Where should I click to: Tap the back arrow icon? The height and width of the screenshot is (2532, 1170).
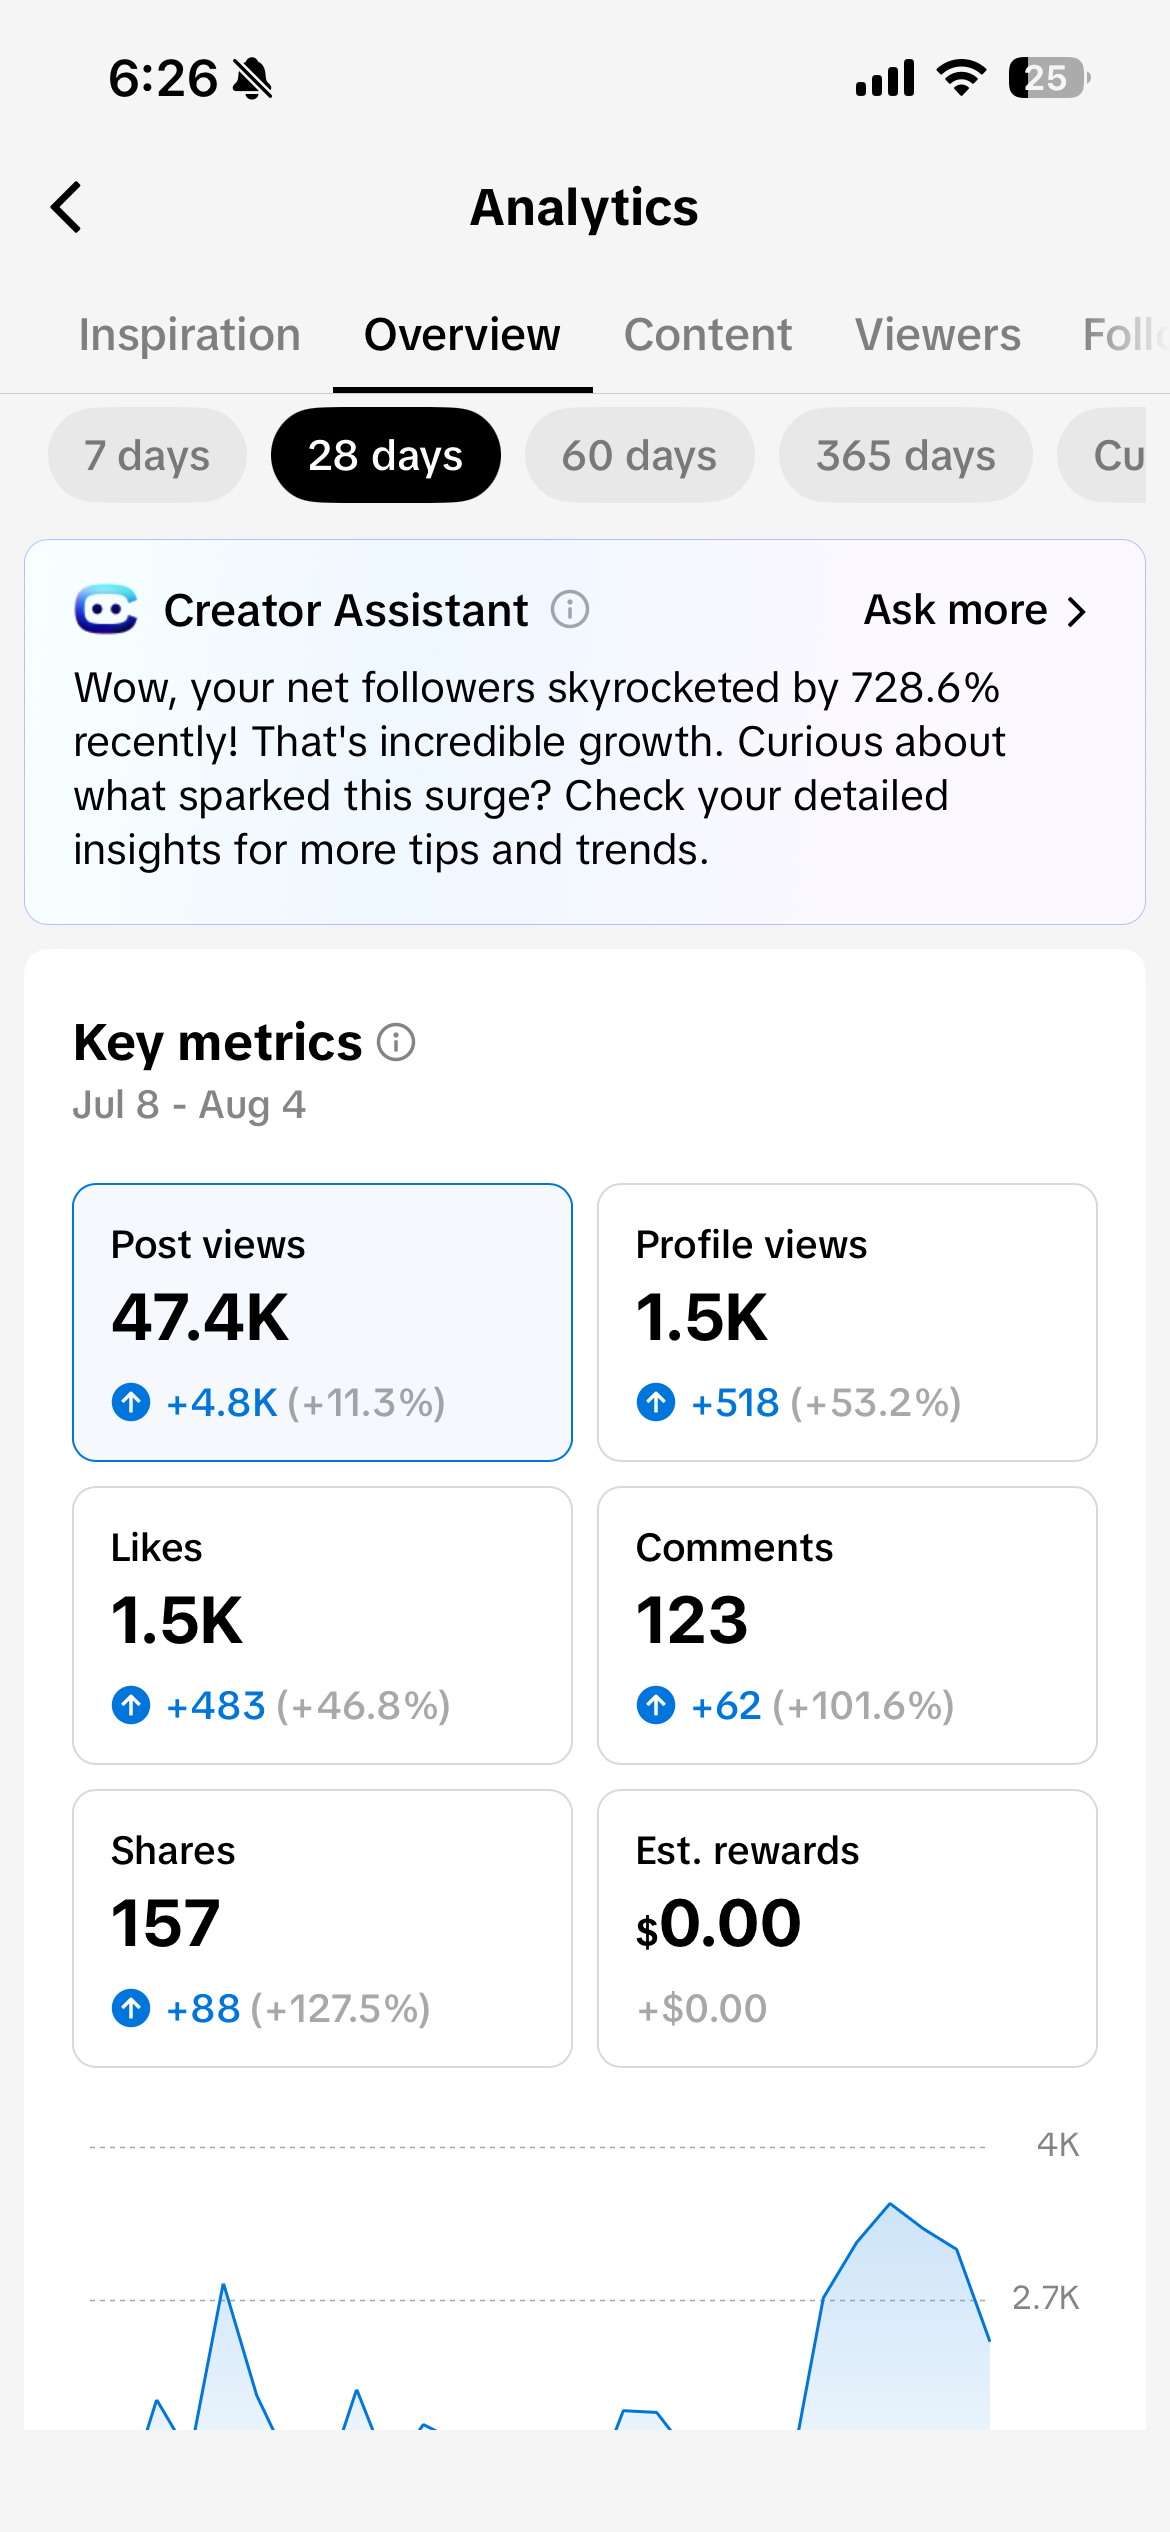click(66, 207)
